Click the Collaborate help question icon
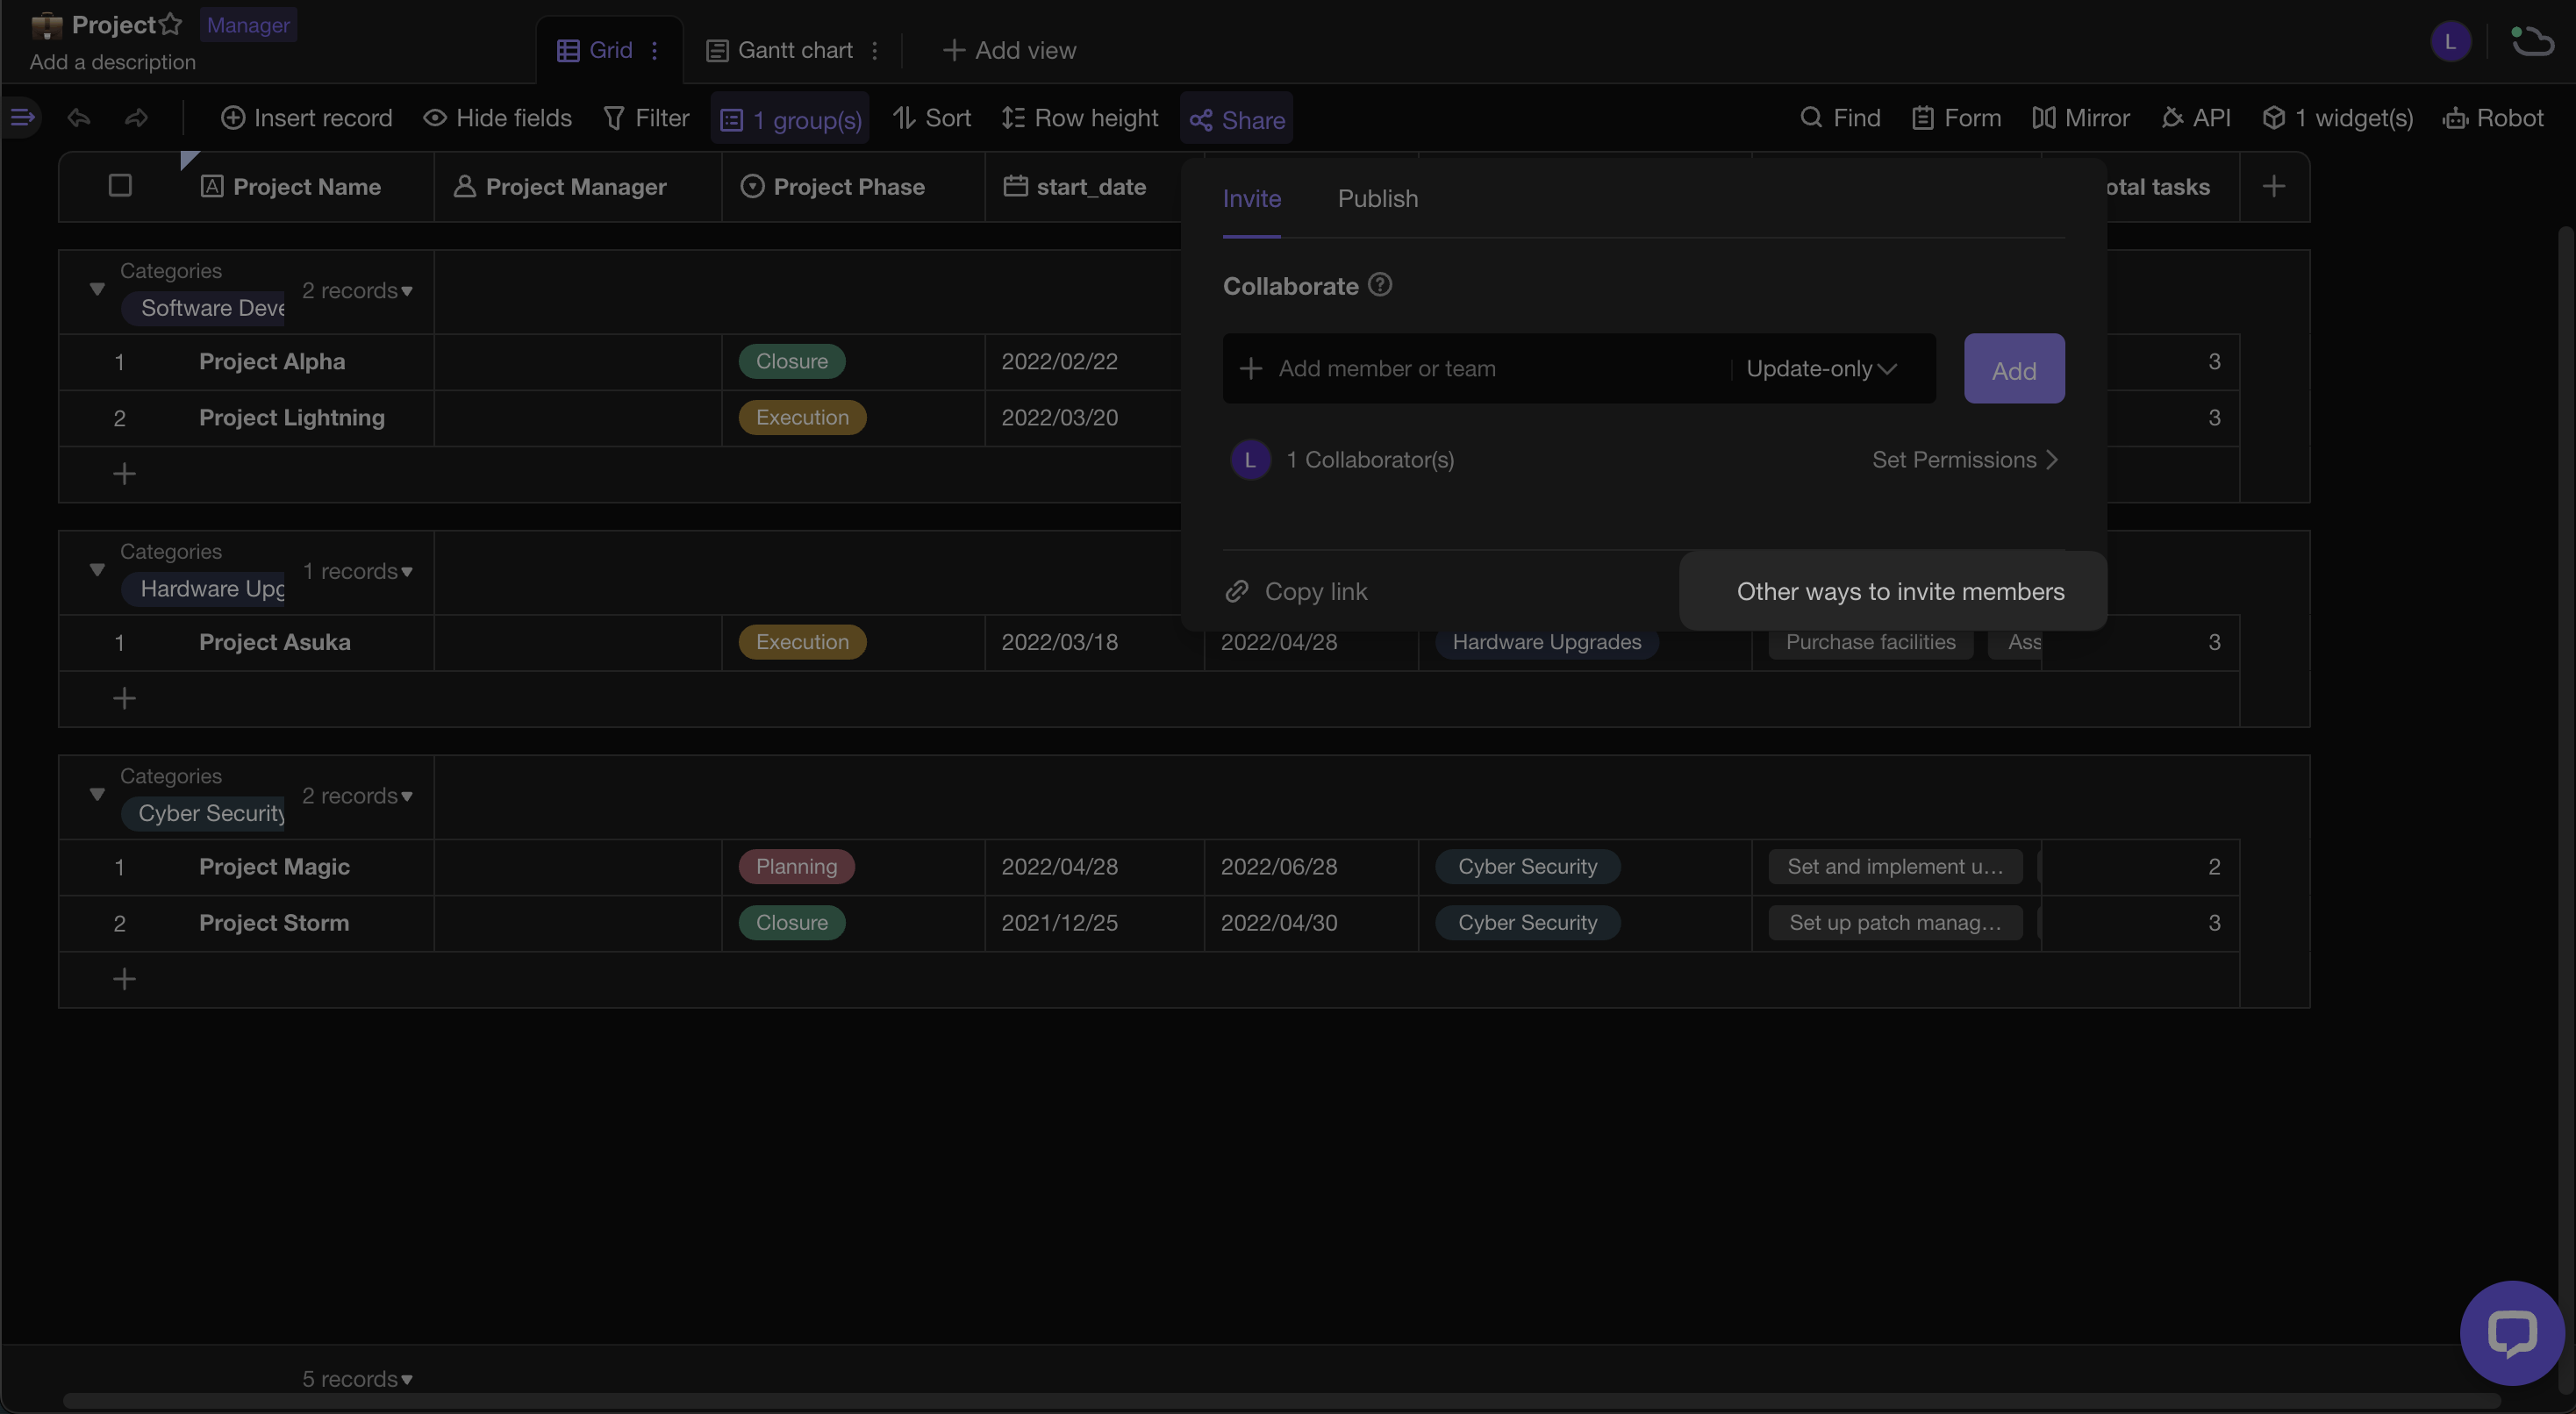Viewport: 2576px width, 1414px height. 1380,285
